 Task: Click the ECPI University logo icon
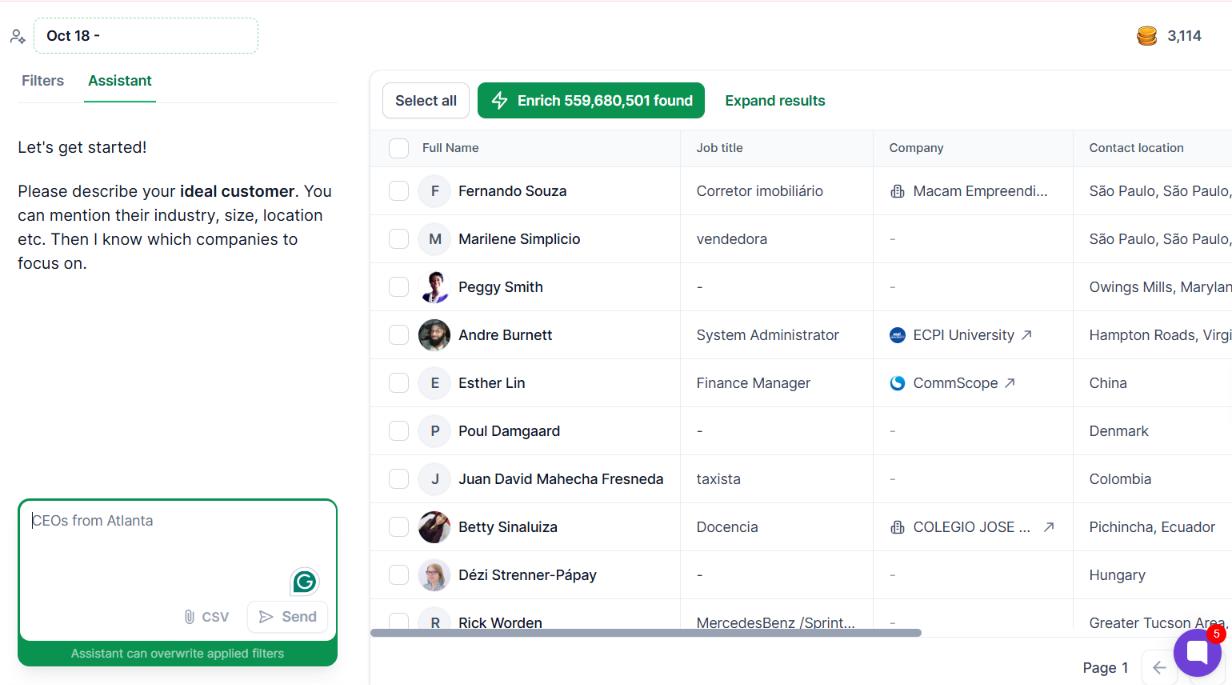897,335
